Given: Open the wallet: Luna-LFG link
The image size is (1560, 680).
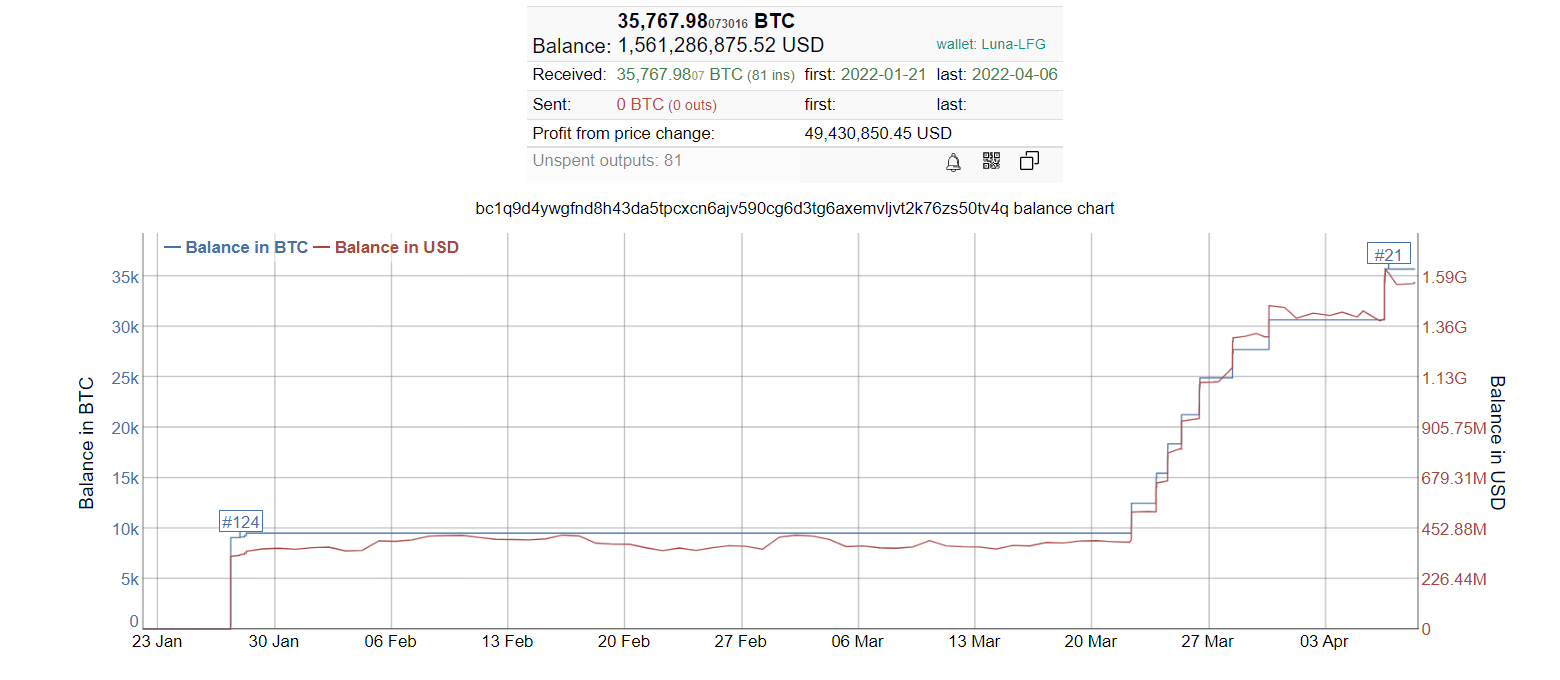Looking at the screenshot, I should pyautogui.click(x=990, y=45).
